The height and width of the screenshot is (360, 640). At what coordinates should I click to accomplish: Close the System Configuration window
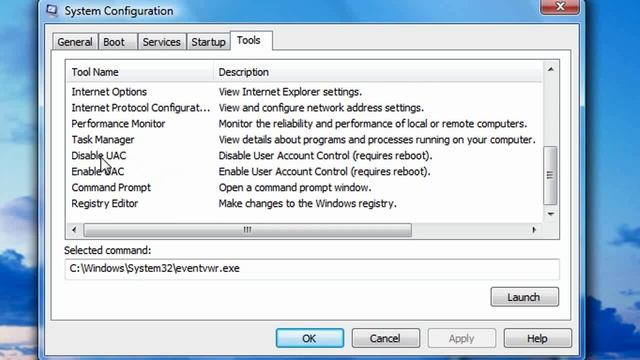point(560,7)
